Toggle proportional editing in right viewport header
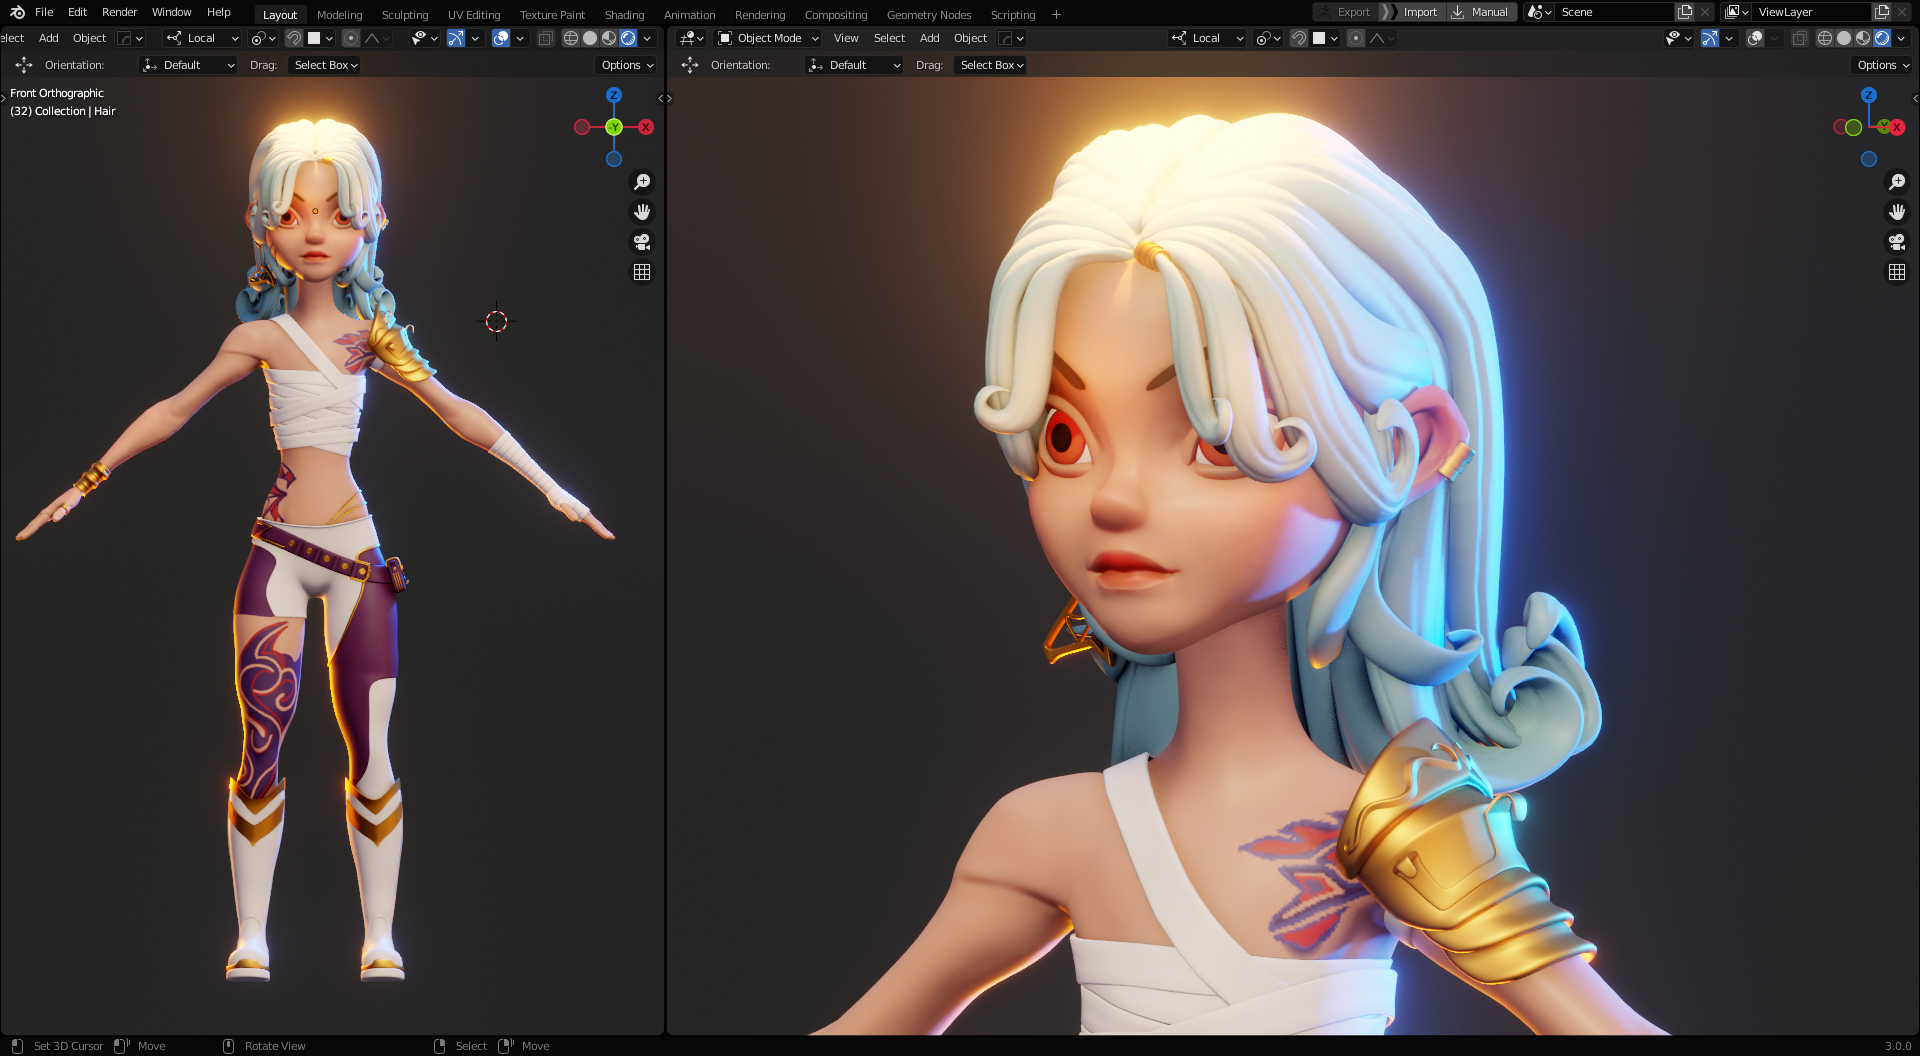 [1356, 38]
